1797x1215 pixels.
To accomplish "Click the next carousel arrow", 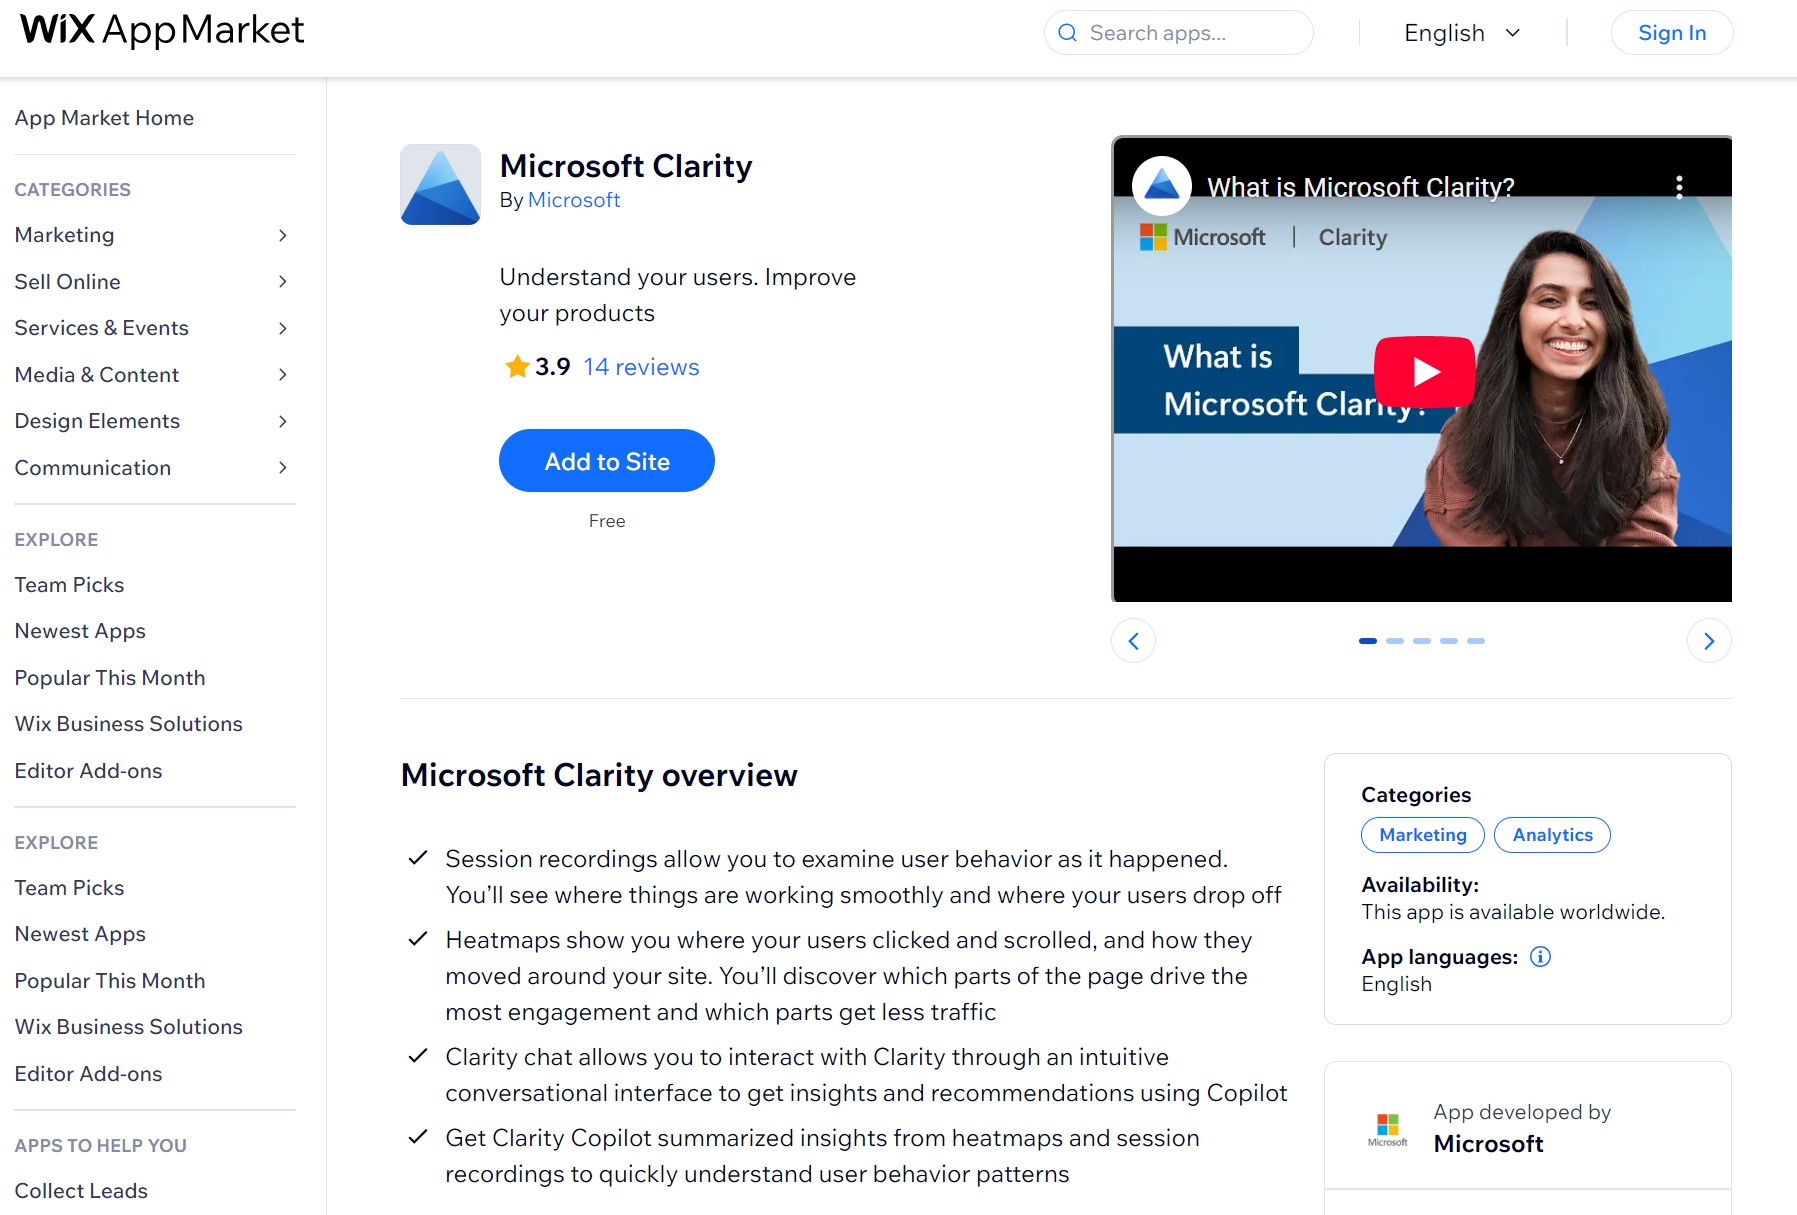I will point(1709,640).
